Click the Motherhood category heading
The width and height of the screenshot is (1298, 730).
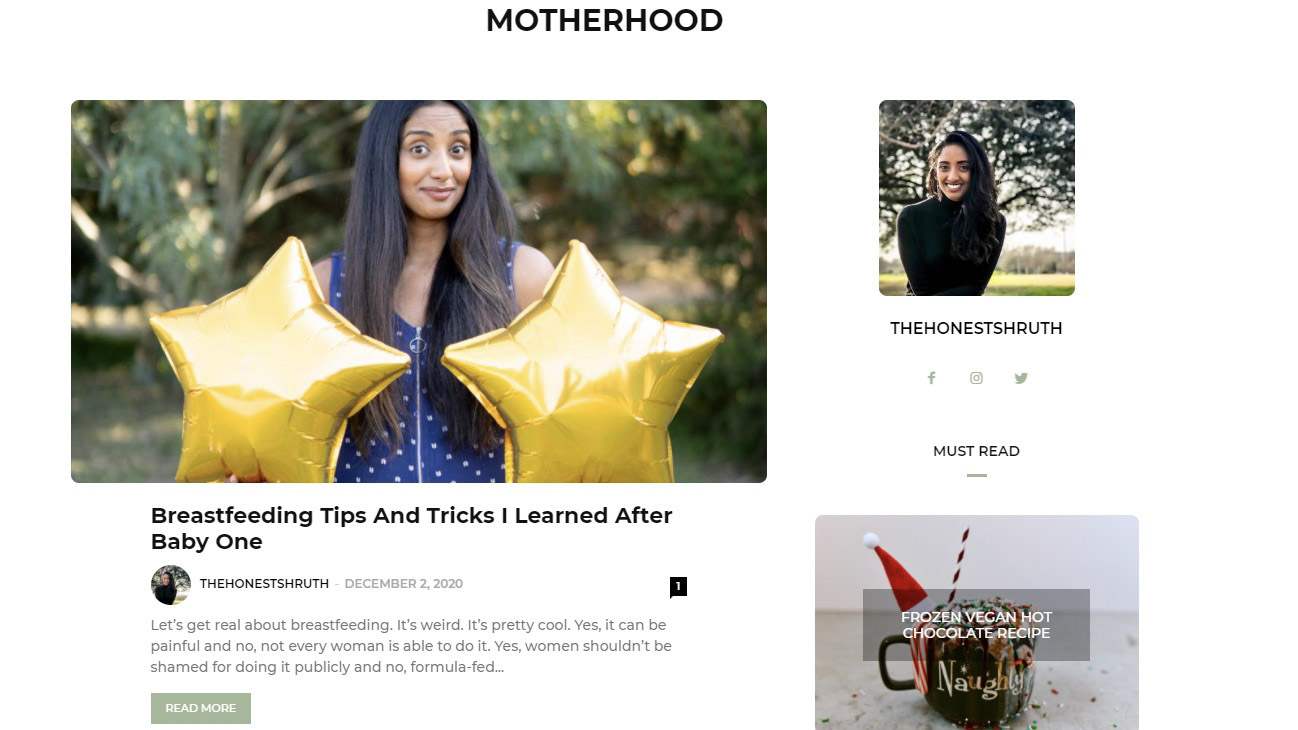(604, 20)
